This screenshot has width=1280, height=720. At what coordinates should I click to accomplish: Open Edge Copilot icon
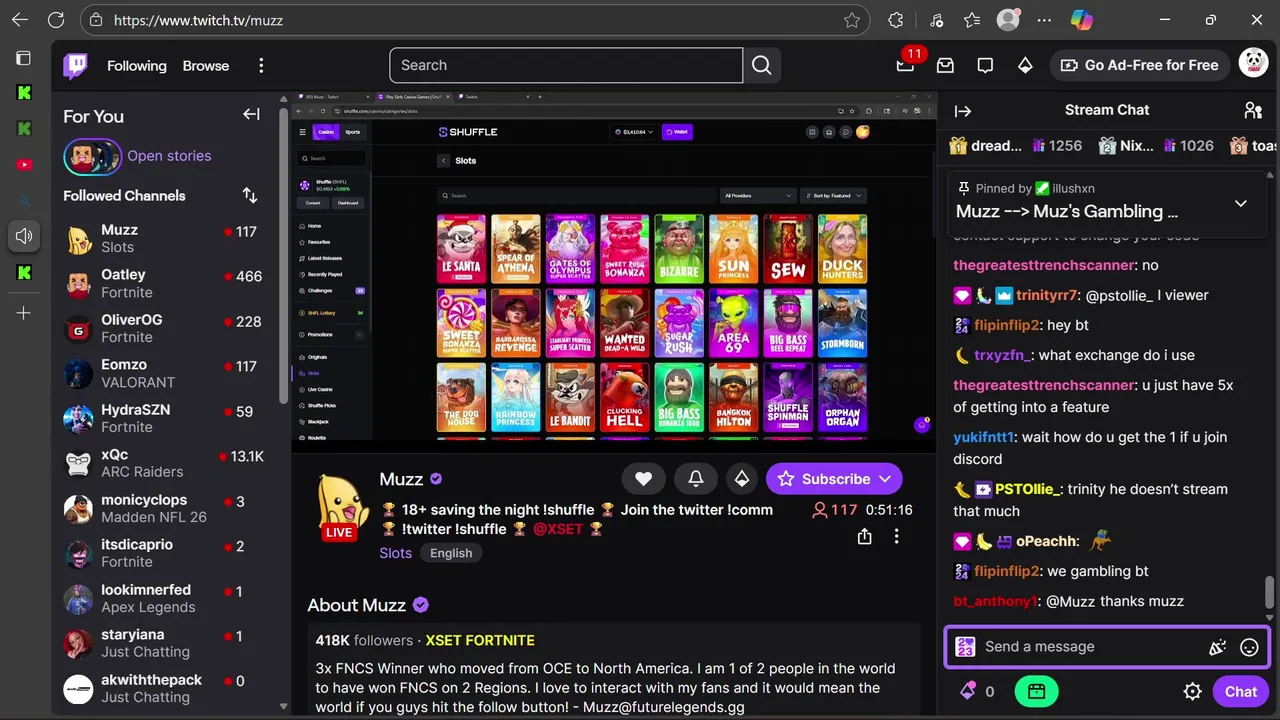coord(1081,20)
